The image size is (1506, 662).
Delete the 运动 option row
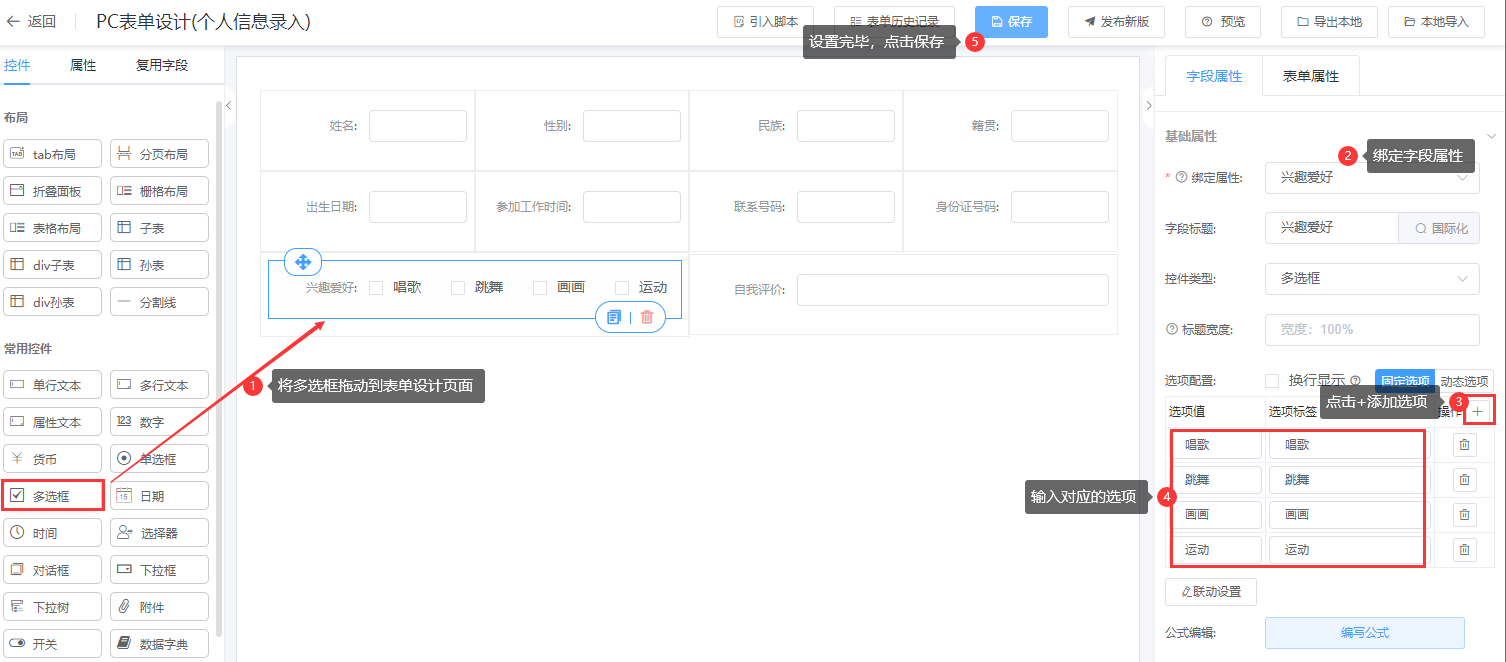pos(1464,550)
